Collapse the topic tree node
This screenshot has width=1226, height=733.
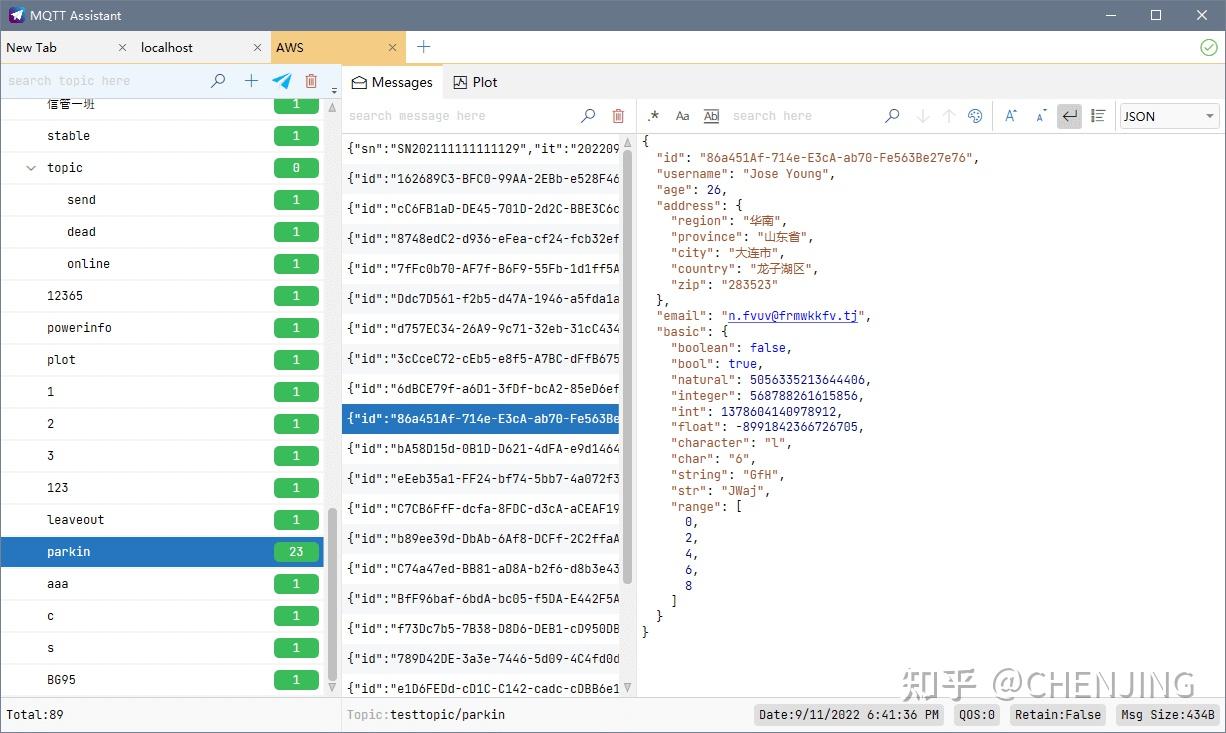click(x=29, y=167)
